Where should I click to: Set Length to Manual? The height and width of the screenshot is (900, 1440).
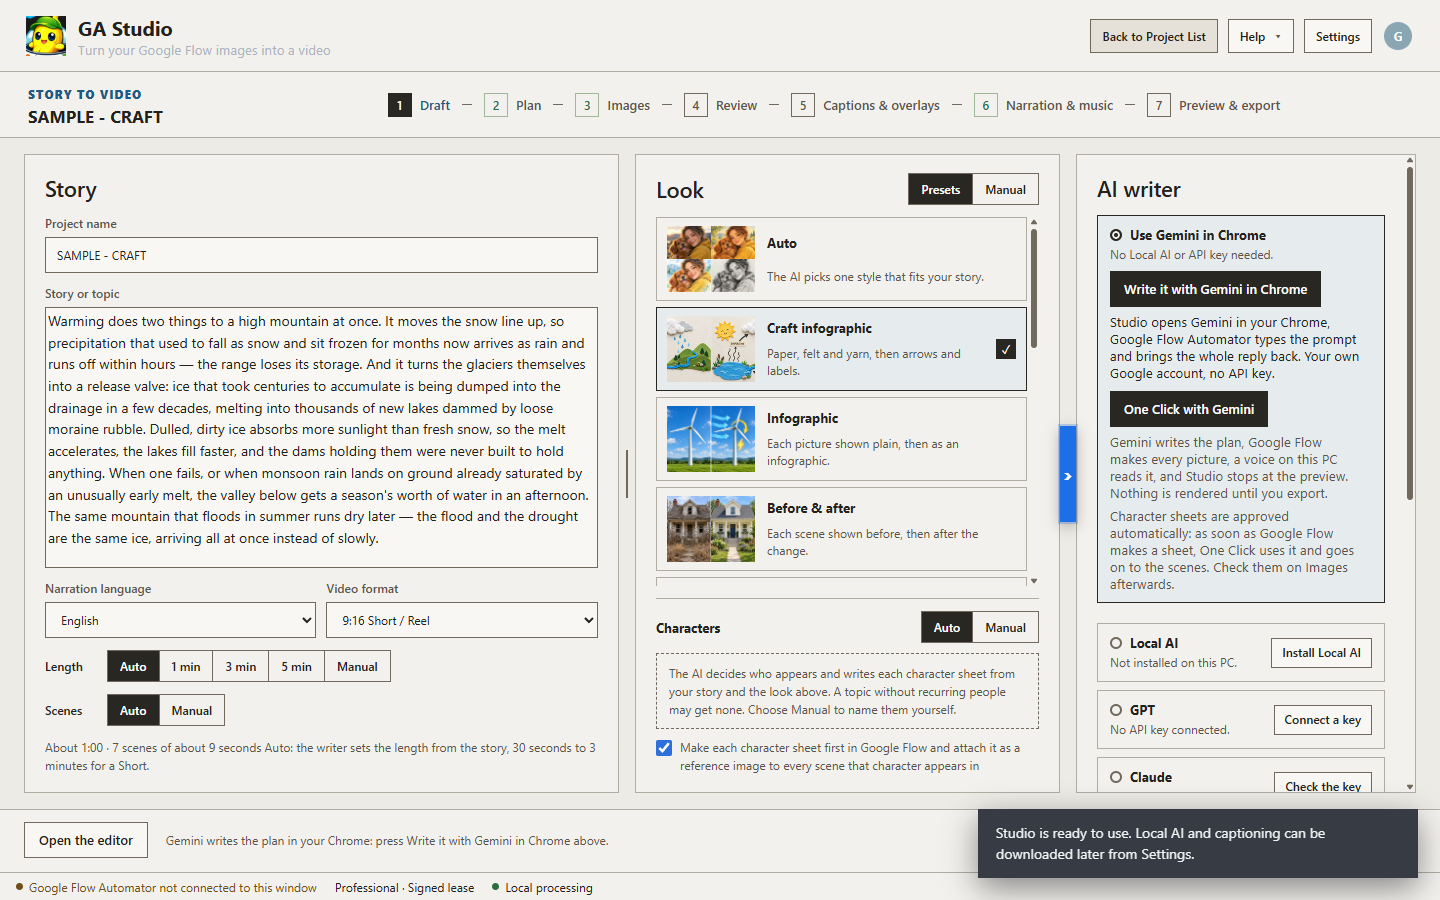click(x=357, y=667)
